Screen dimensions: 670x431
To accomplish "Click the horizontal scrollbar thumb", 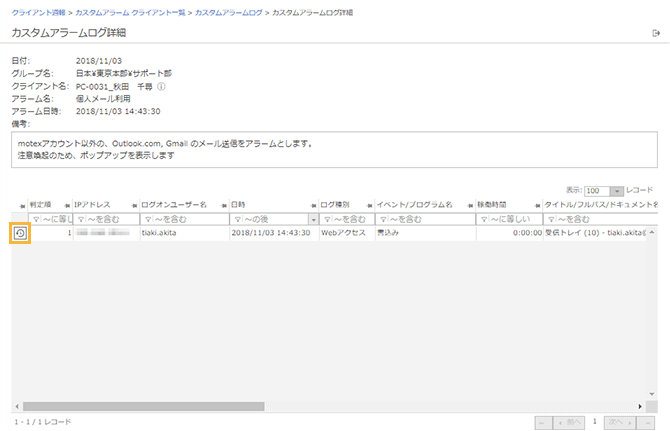I will pos(140,407).
